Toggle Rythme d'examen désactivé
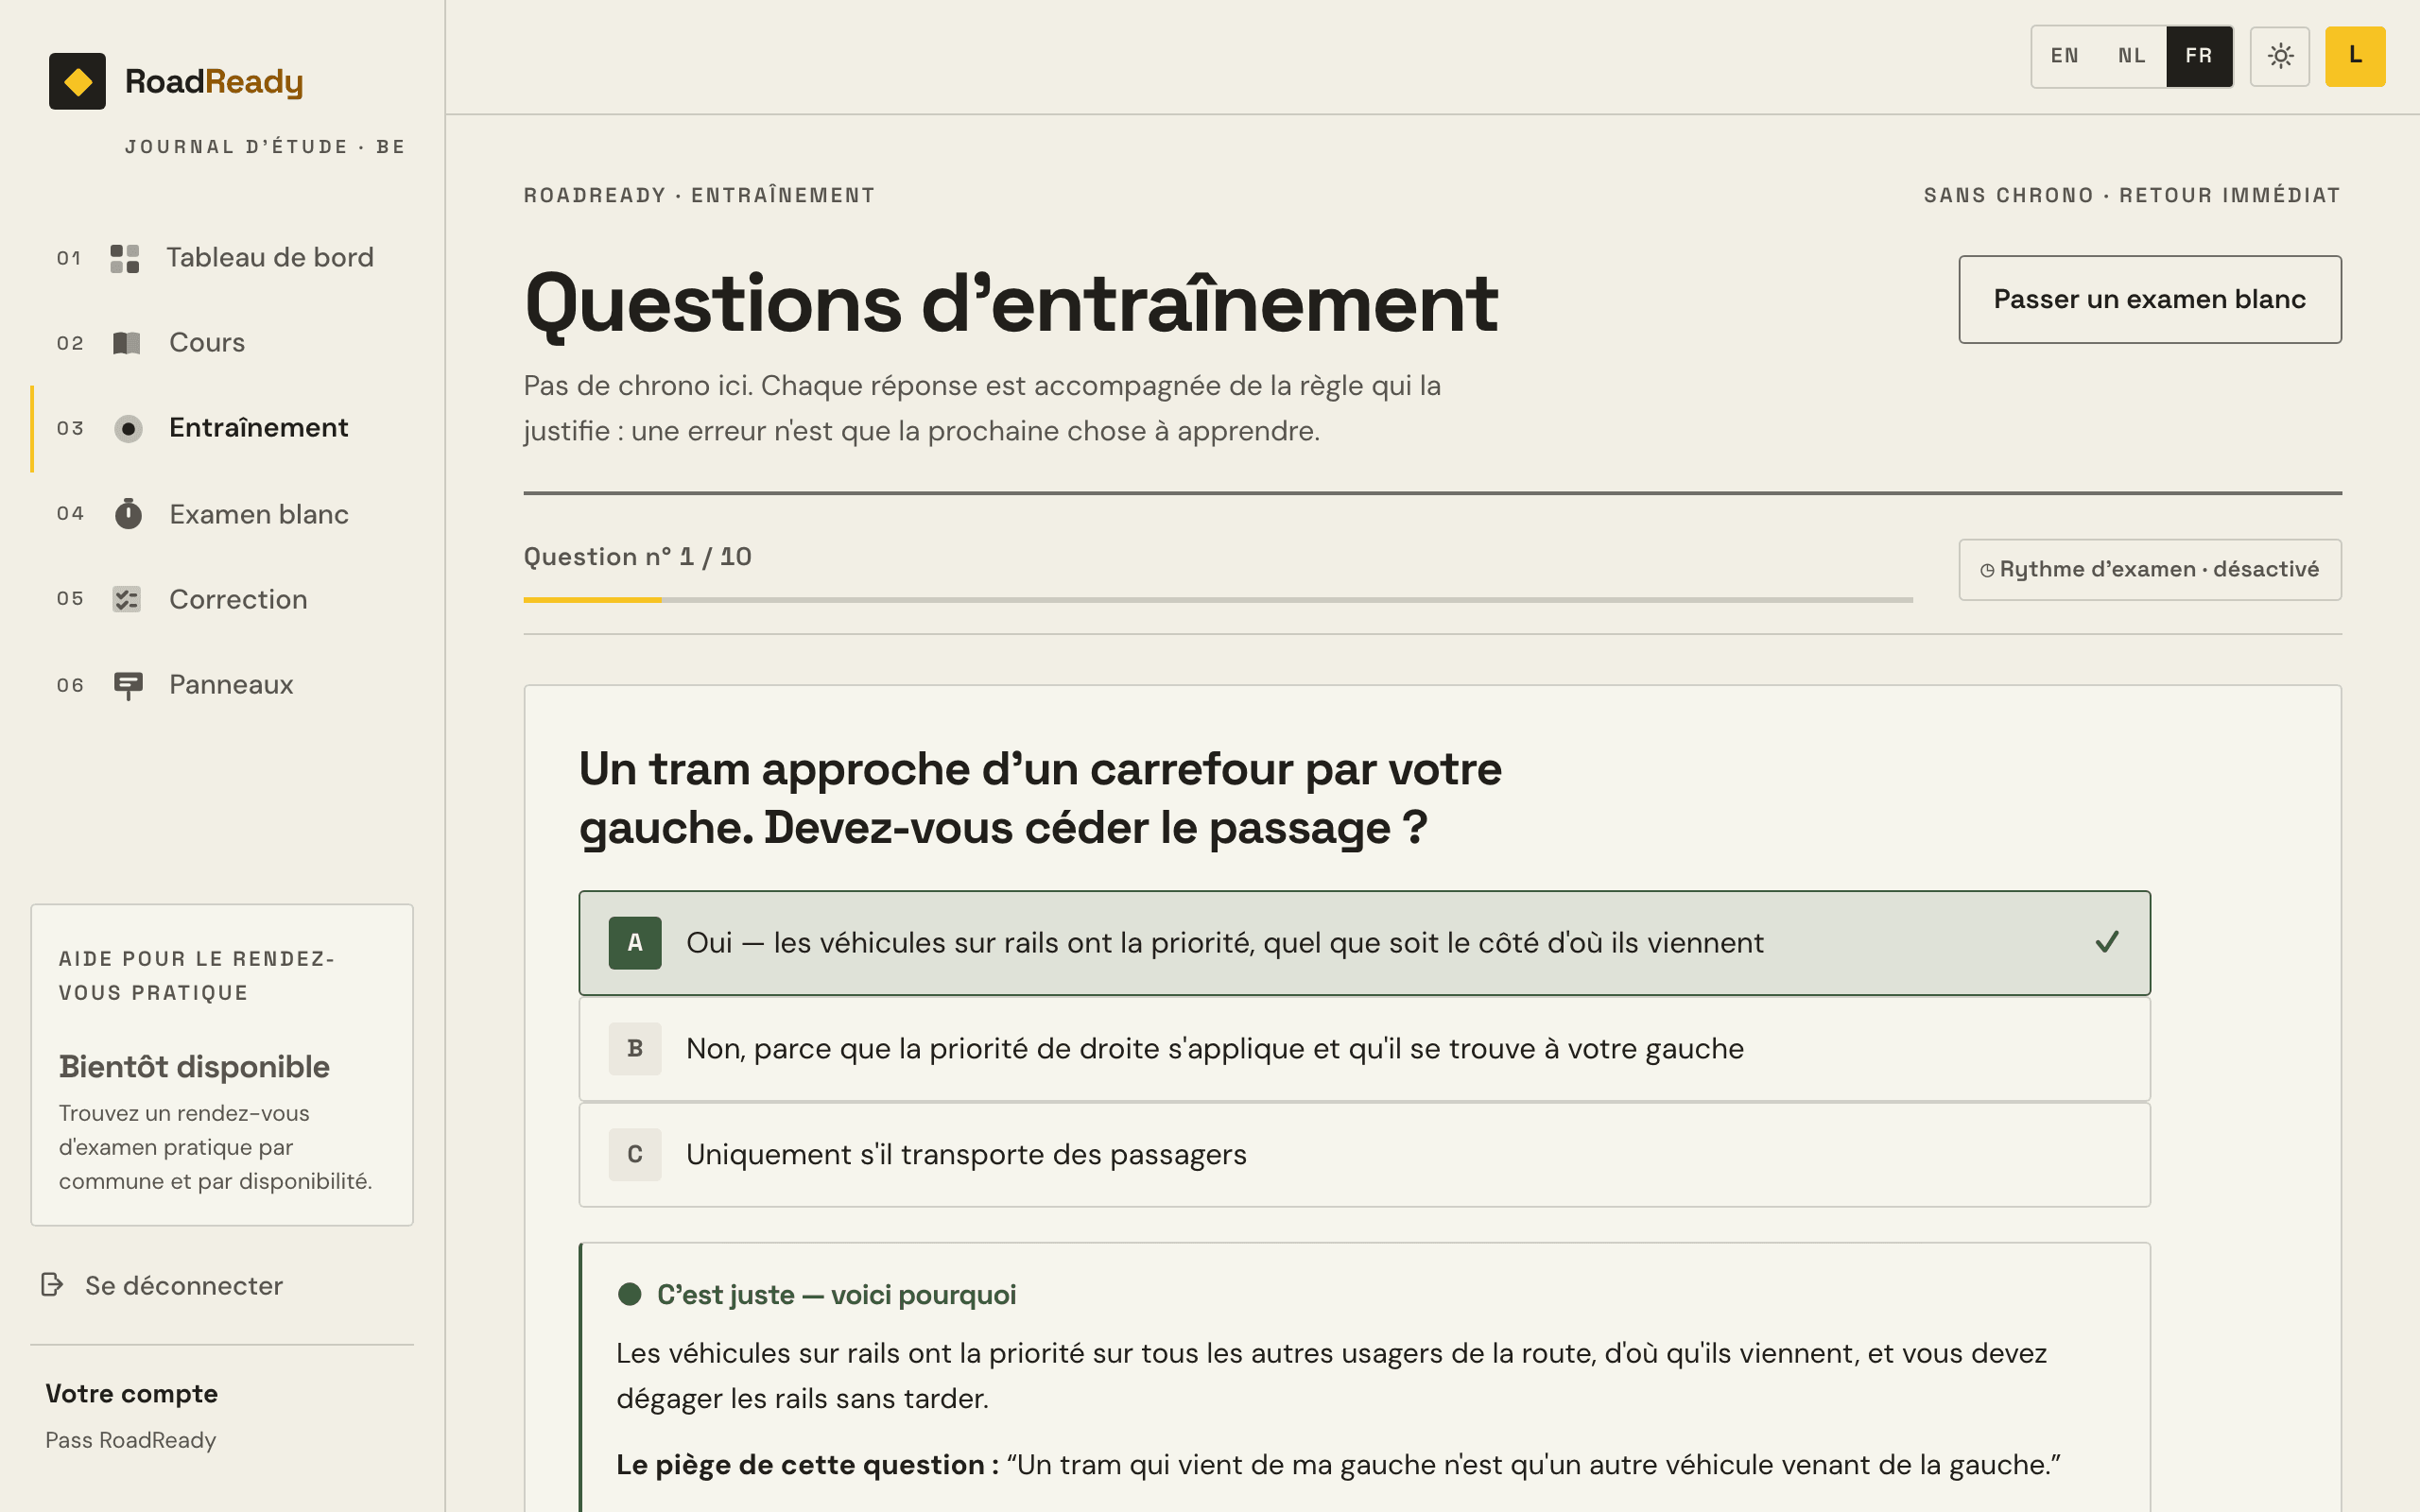Screen dimensions: 2420x1512 coord(2150,570)
